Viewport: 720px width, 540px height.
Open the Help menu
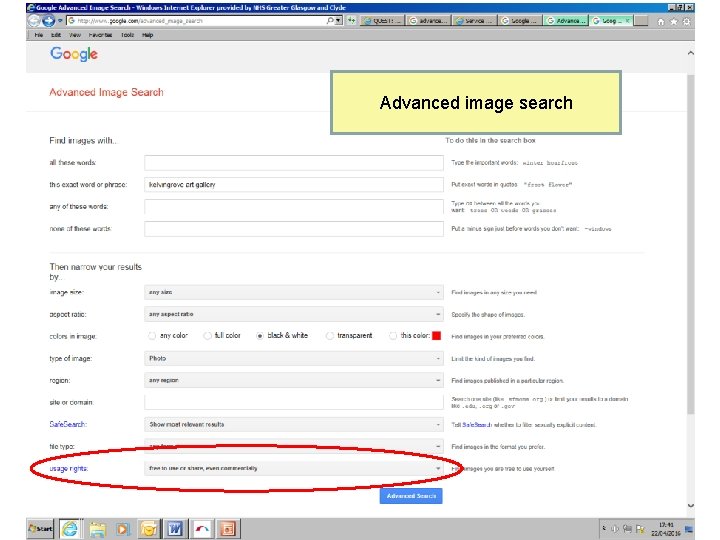point(147,35)
